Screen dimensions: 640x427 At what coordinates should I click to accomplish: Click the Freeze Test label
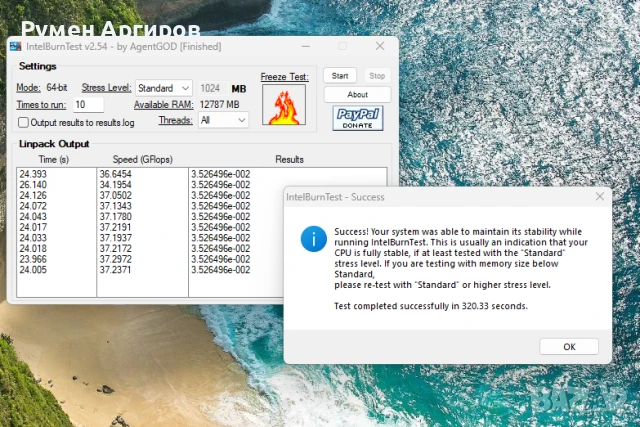pos(284,76)
